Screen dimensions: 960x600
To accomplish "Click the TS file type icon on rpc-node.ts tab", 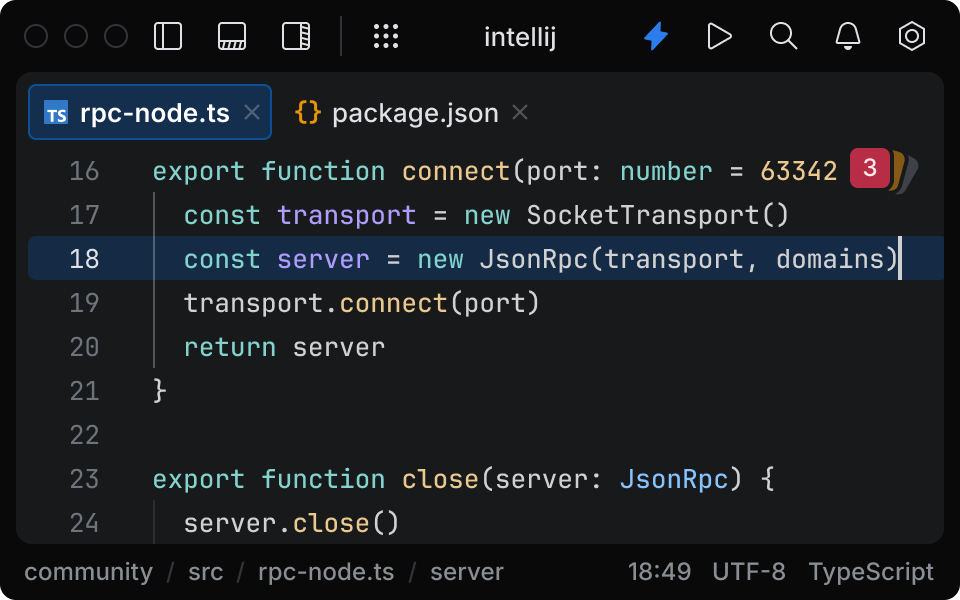I will [55, 112].
